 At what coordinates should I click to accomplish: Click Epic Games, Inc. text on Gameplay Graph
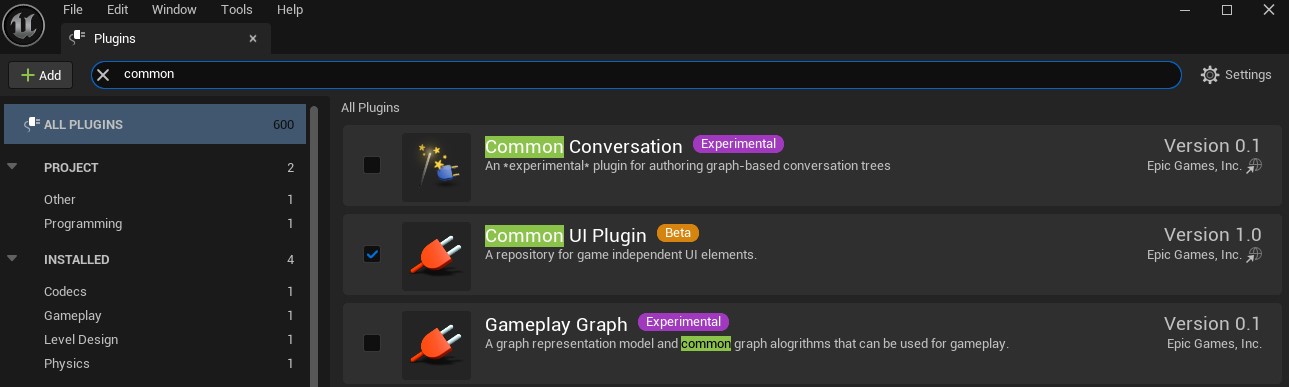(x=1214, y=344)
